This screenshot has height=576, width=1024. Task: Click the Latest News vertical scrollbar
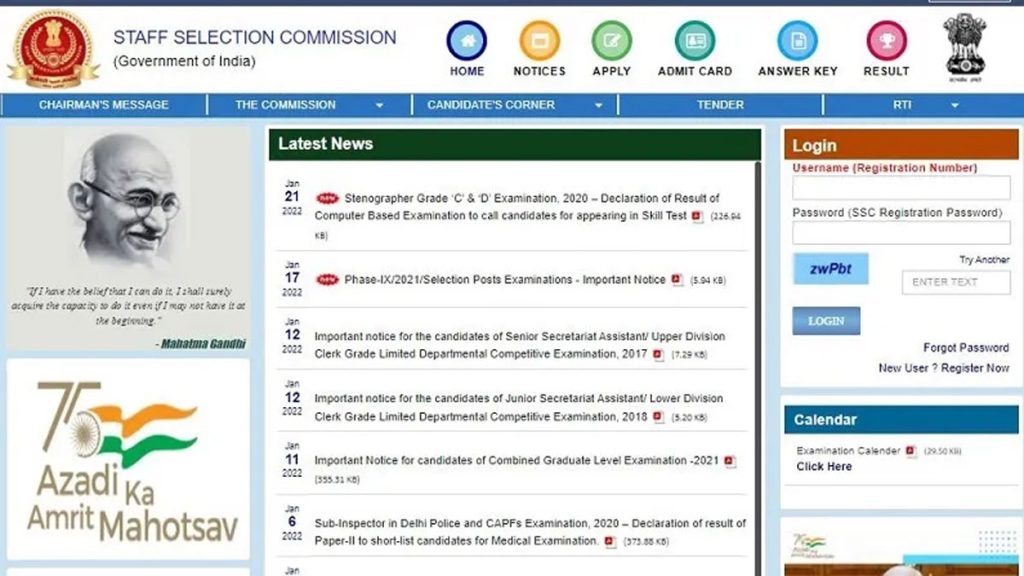(758, 369)
